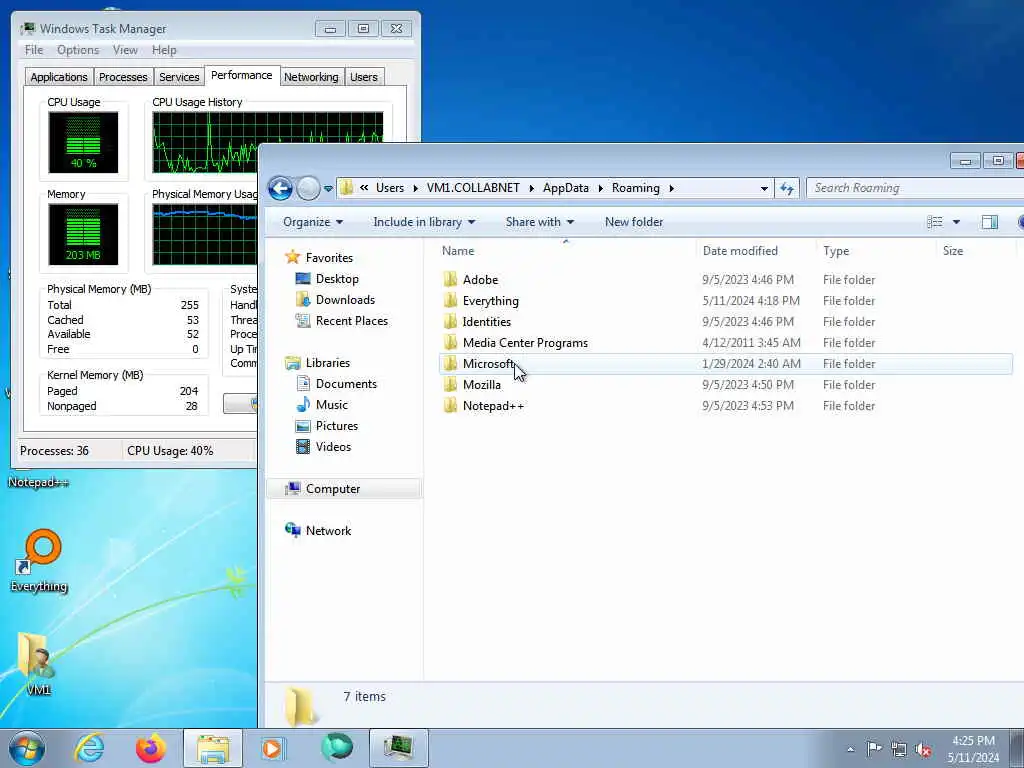Open Task Manager File menu
Image resolution: width=1024 pixels, height=768 pixels.
tap(34, 50)
